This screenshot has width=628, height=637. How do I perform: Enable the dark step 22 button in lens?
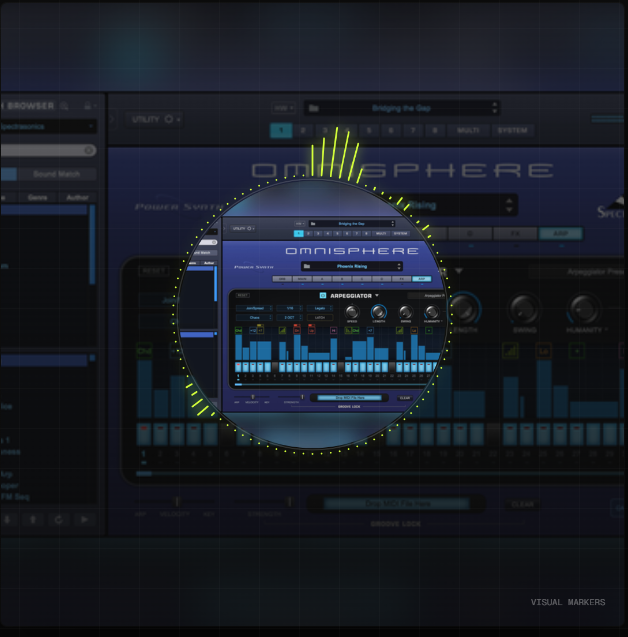coord(392,367)
